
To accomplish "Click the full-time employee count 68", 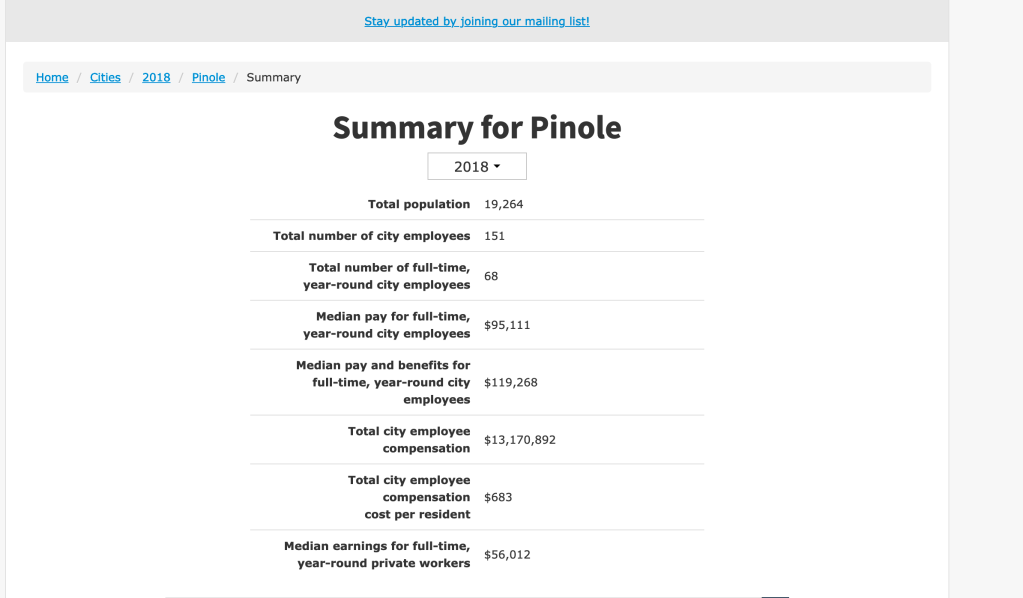I will [491, 276].
